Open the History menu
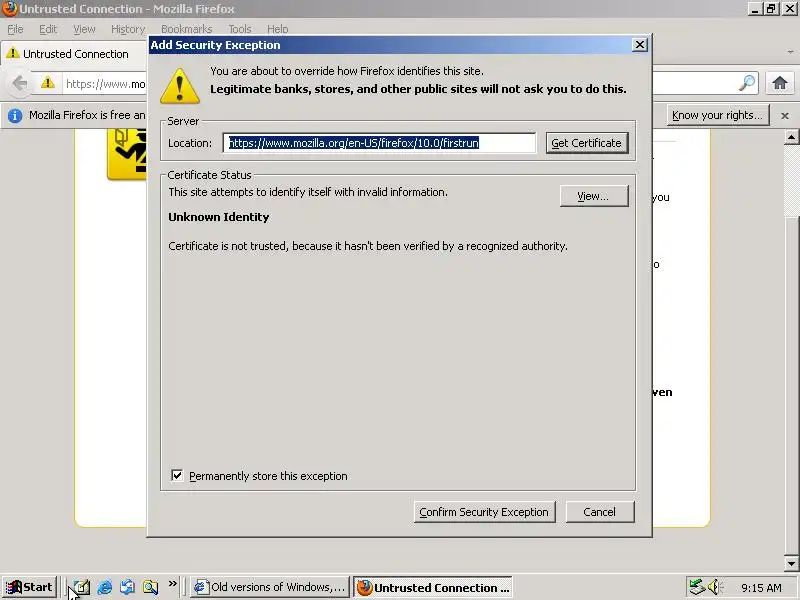The height and width of the screenshot is (600, 800). pos(128,29)
